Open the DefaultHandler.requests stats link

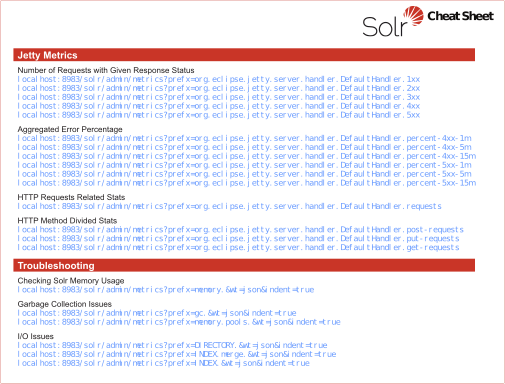pos(230,206)
